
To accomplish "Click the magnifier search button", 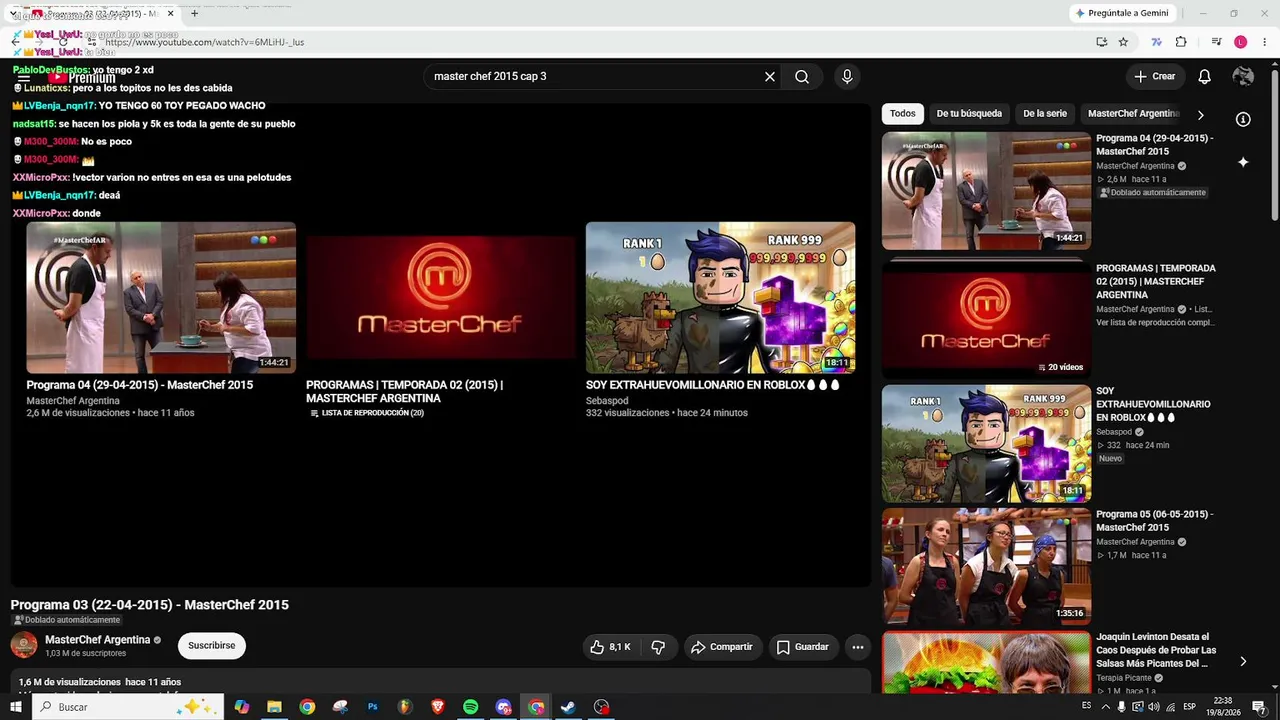I will click(x=802, y=77).
